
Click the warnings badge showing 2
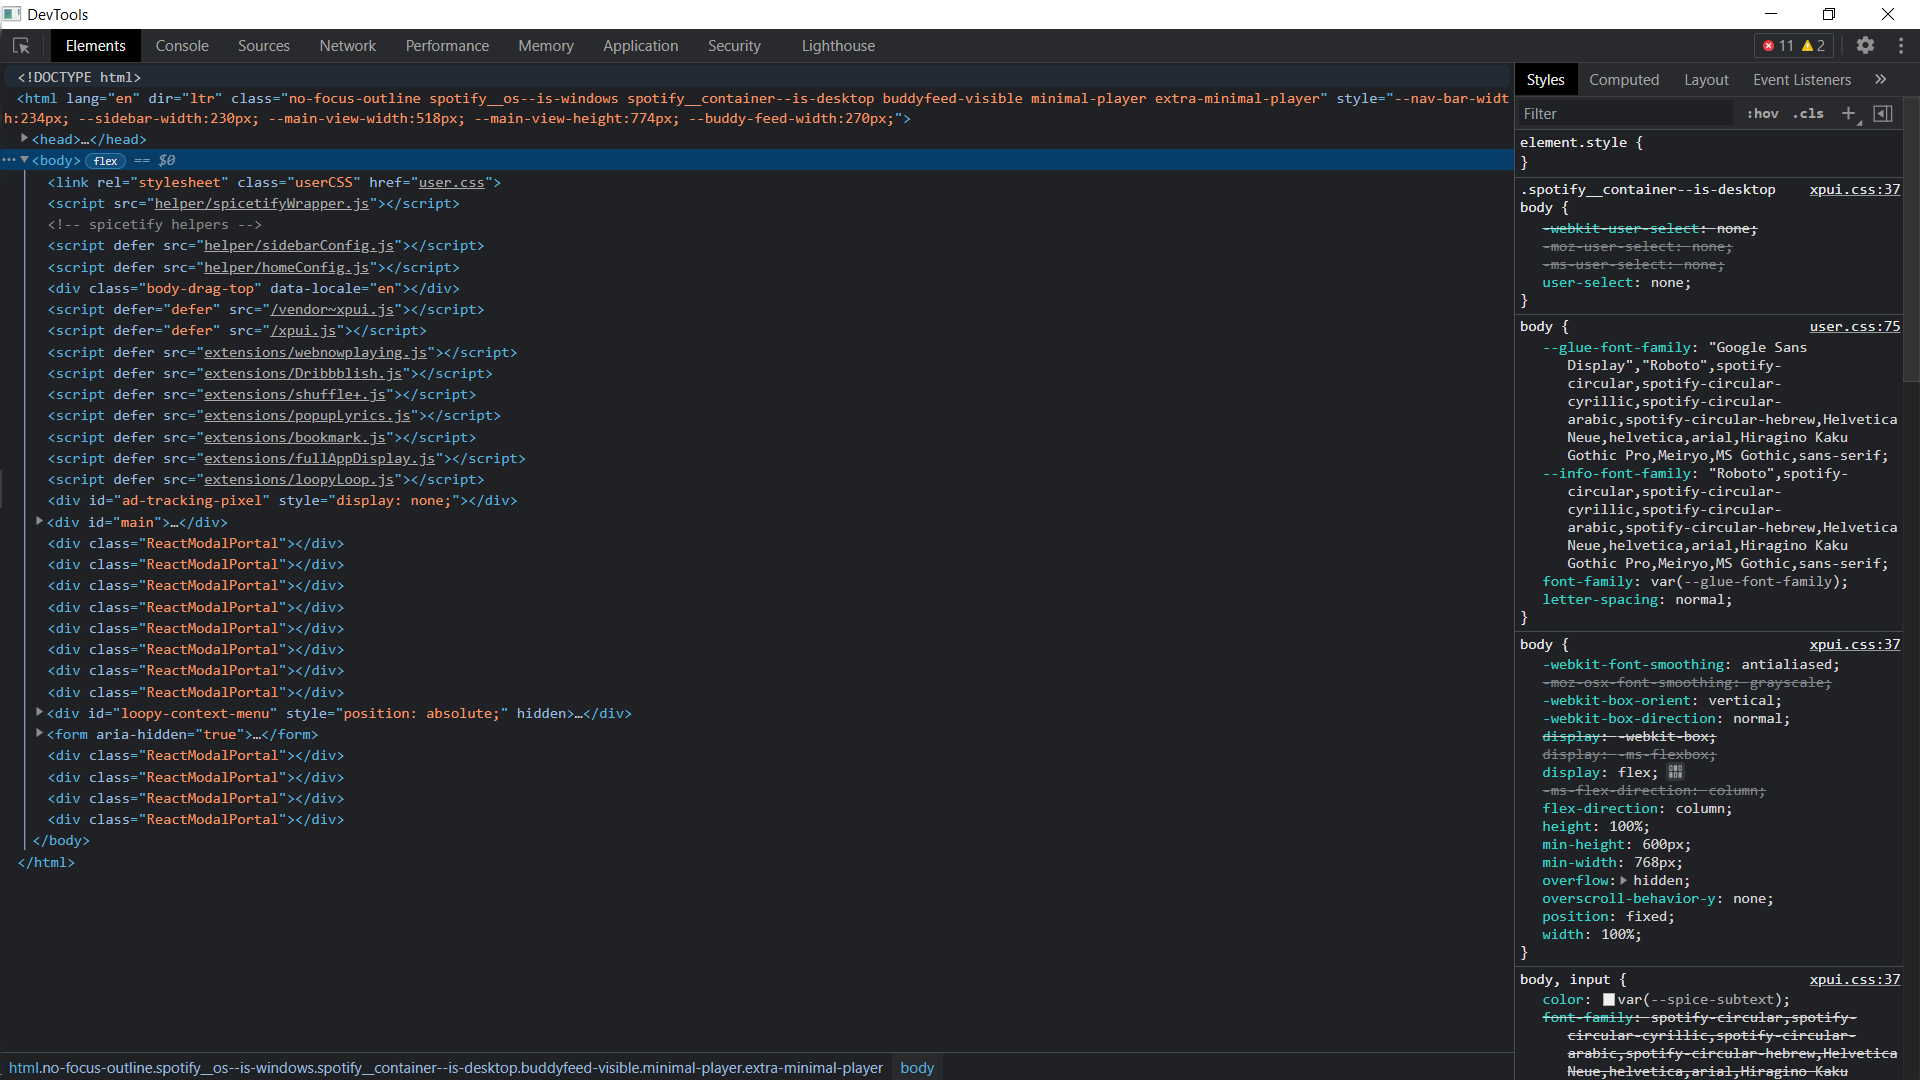click(1812, 45)
